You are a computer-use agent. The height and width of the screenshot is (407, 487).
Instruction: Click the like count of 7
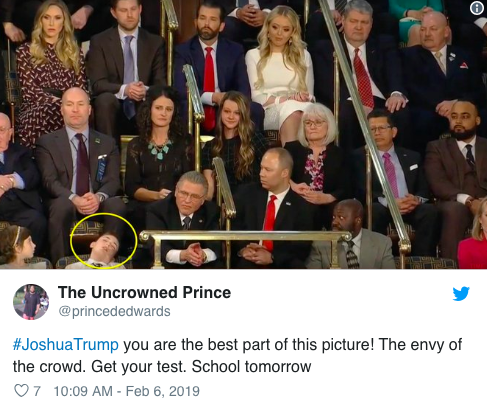37,391
